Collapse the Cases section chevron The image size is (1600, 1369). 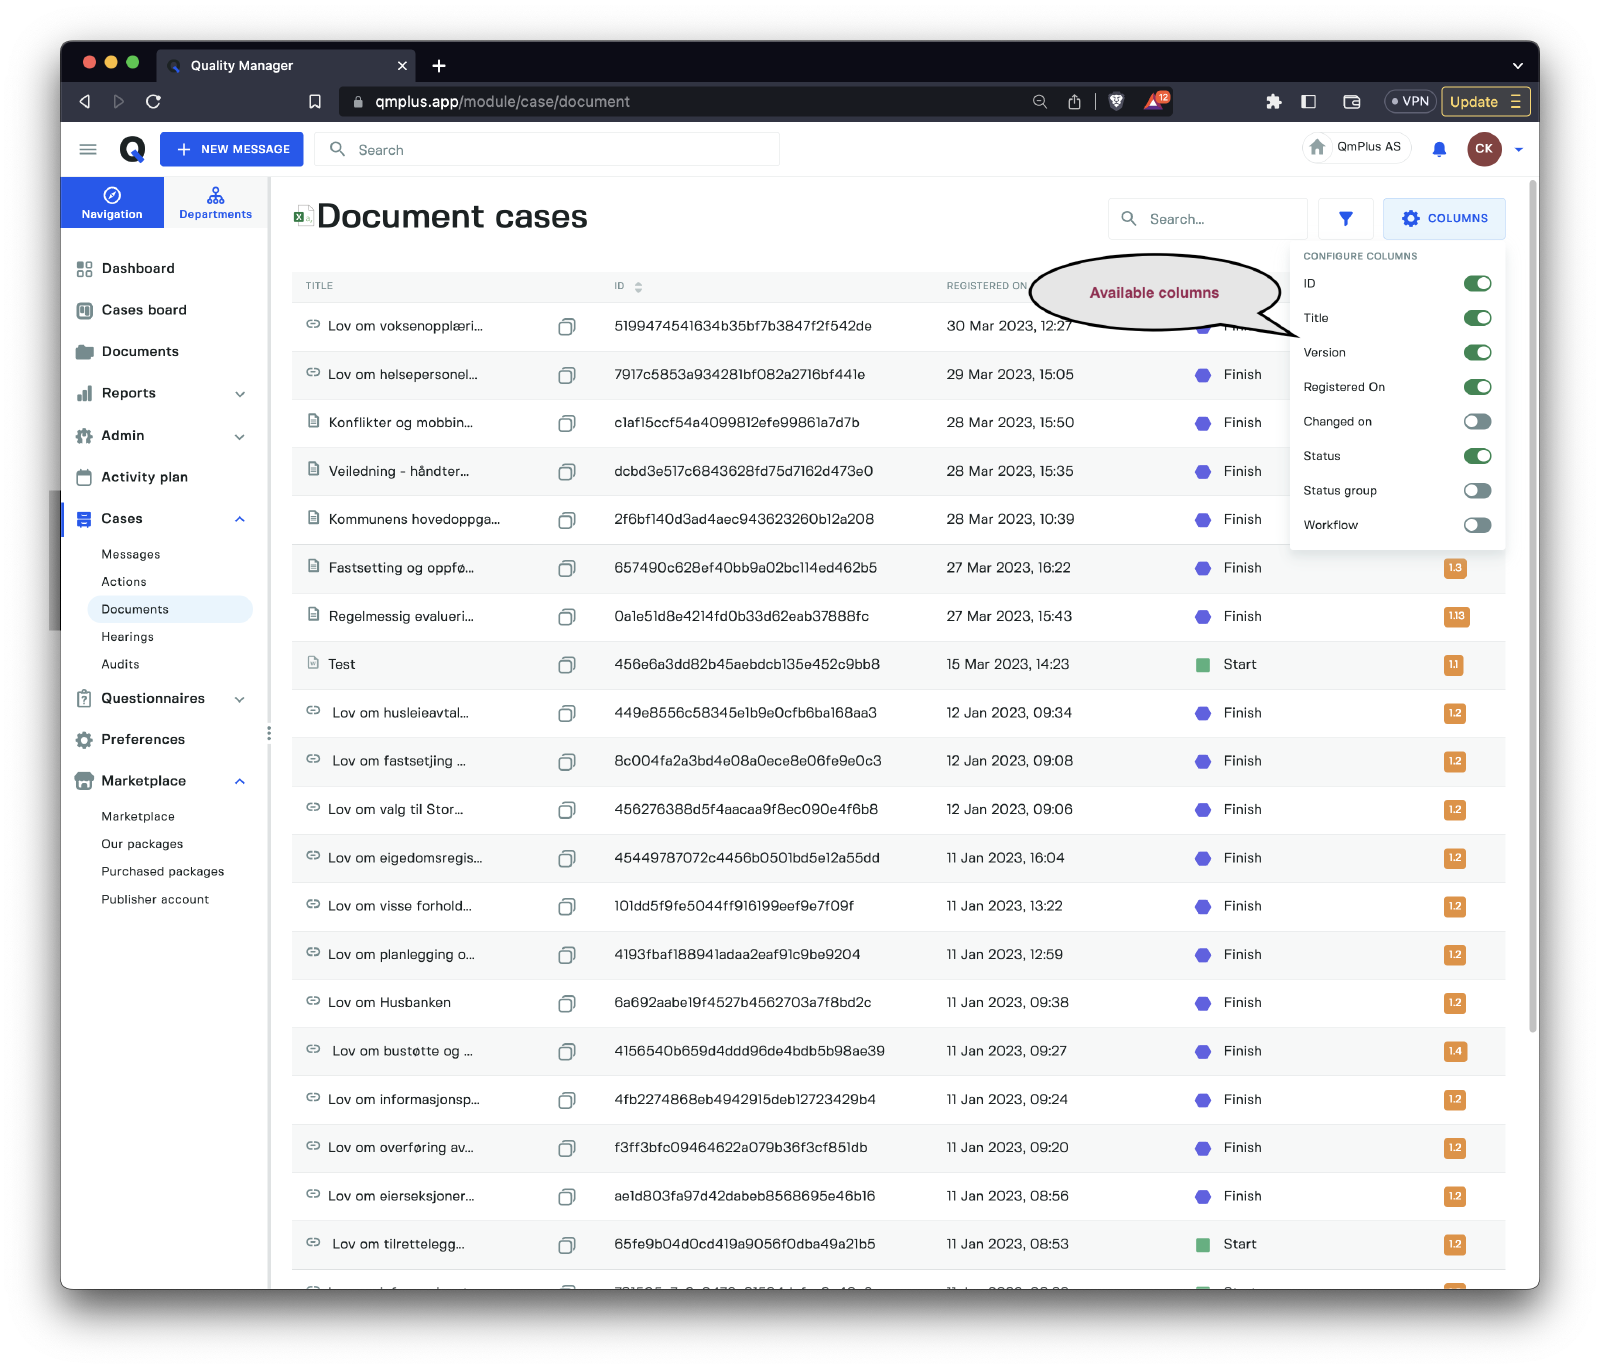tap(240, 519)
